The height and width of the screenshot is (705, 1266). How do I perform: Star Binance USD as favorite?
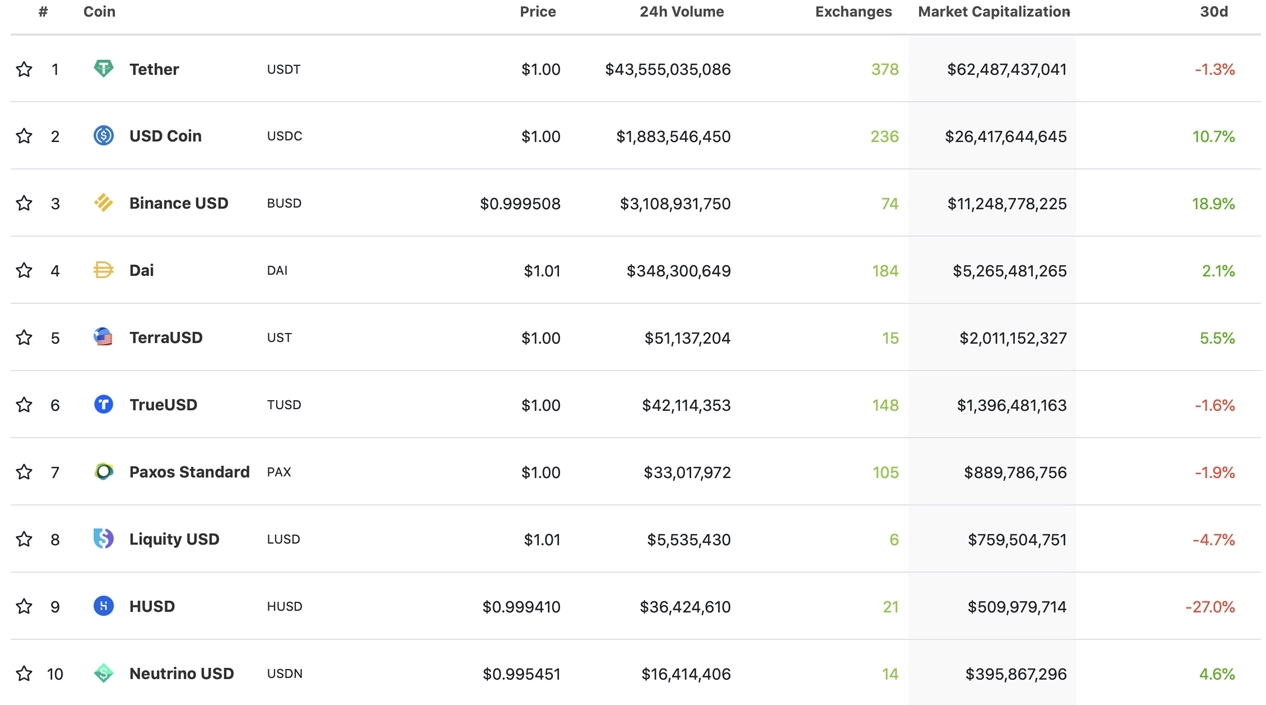(x=24, y=203)
